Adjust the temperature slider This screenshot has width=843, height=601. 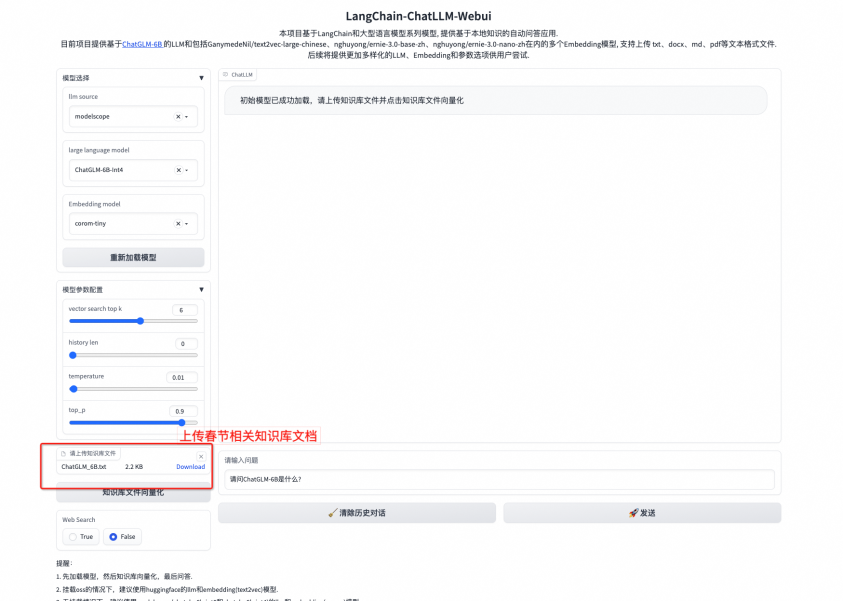133,389
